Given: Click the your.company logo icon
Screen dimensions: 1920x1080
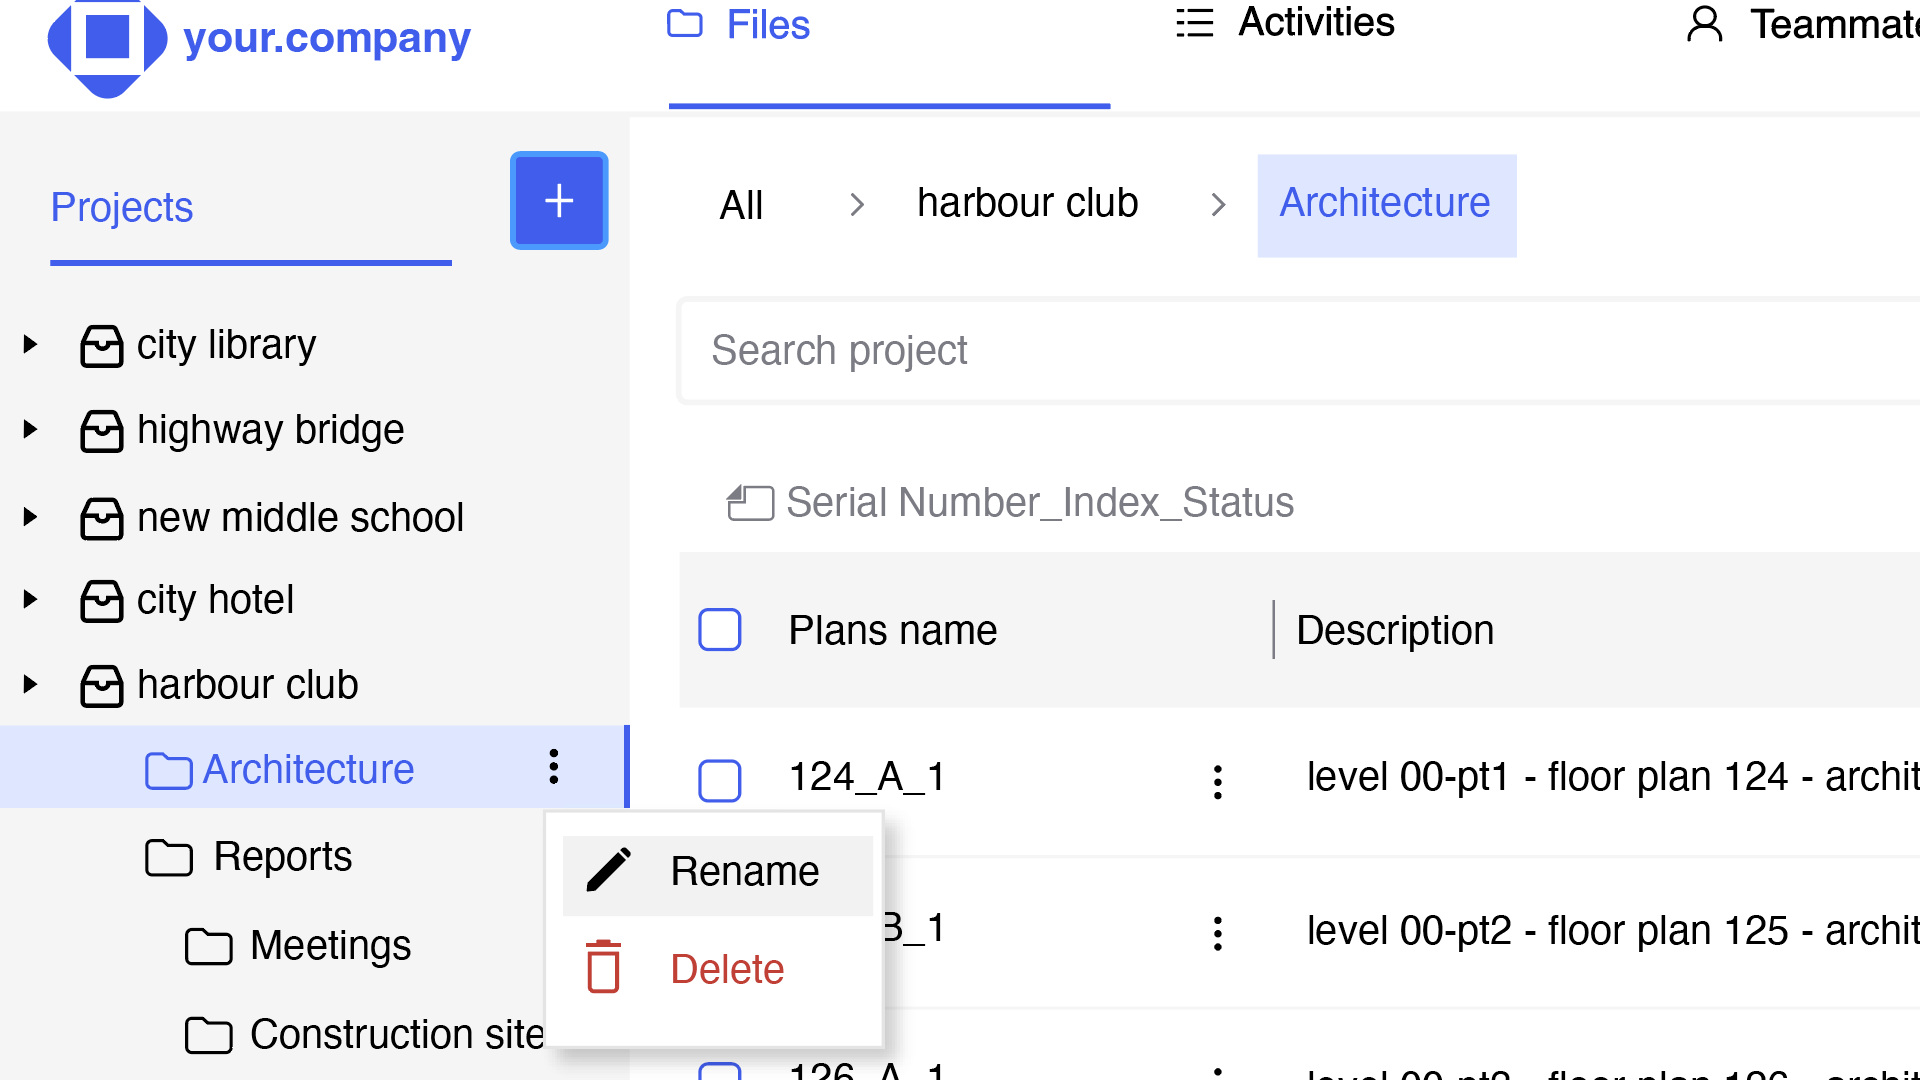Looking at the screenshot, I should [107, 45].
